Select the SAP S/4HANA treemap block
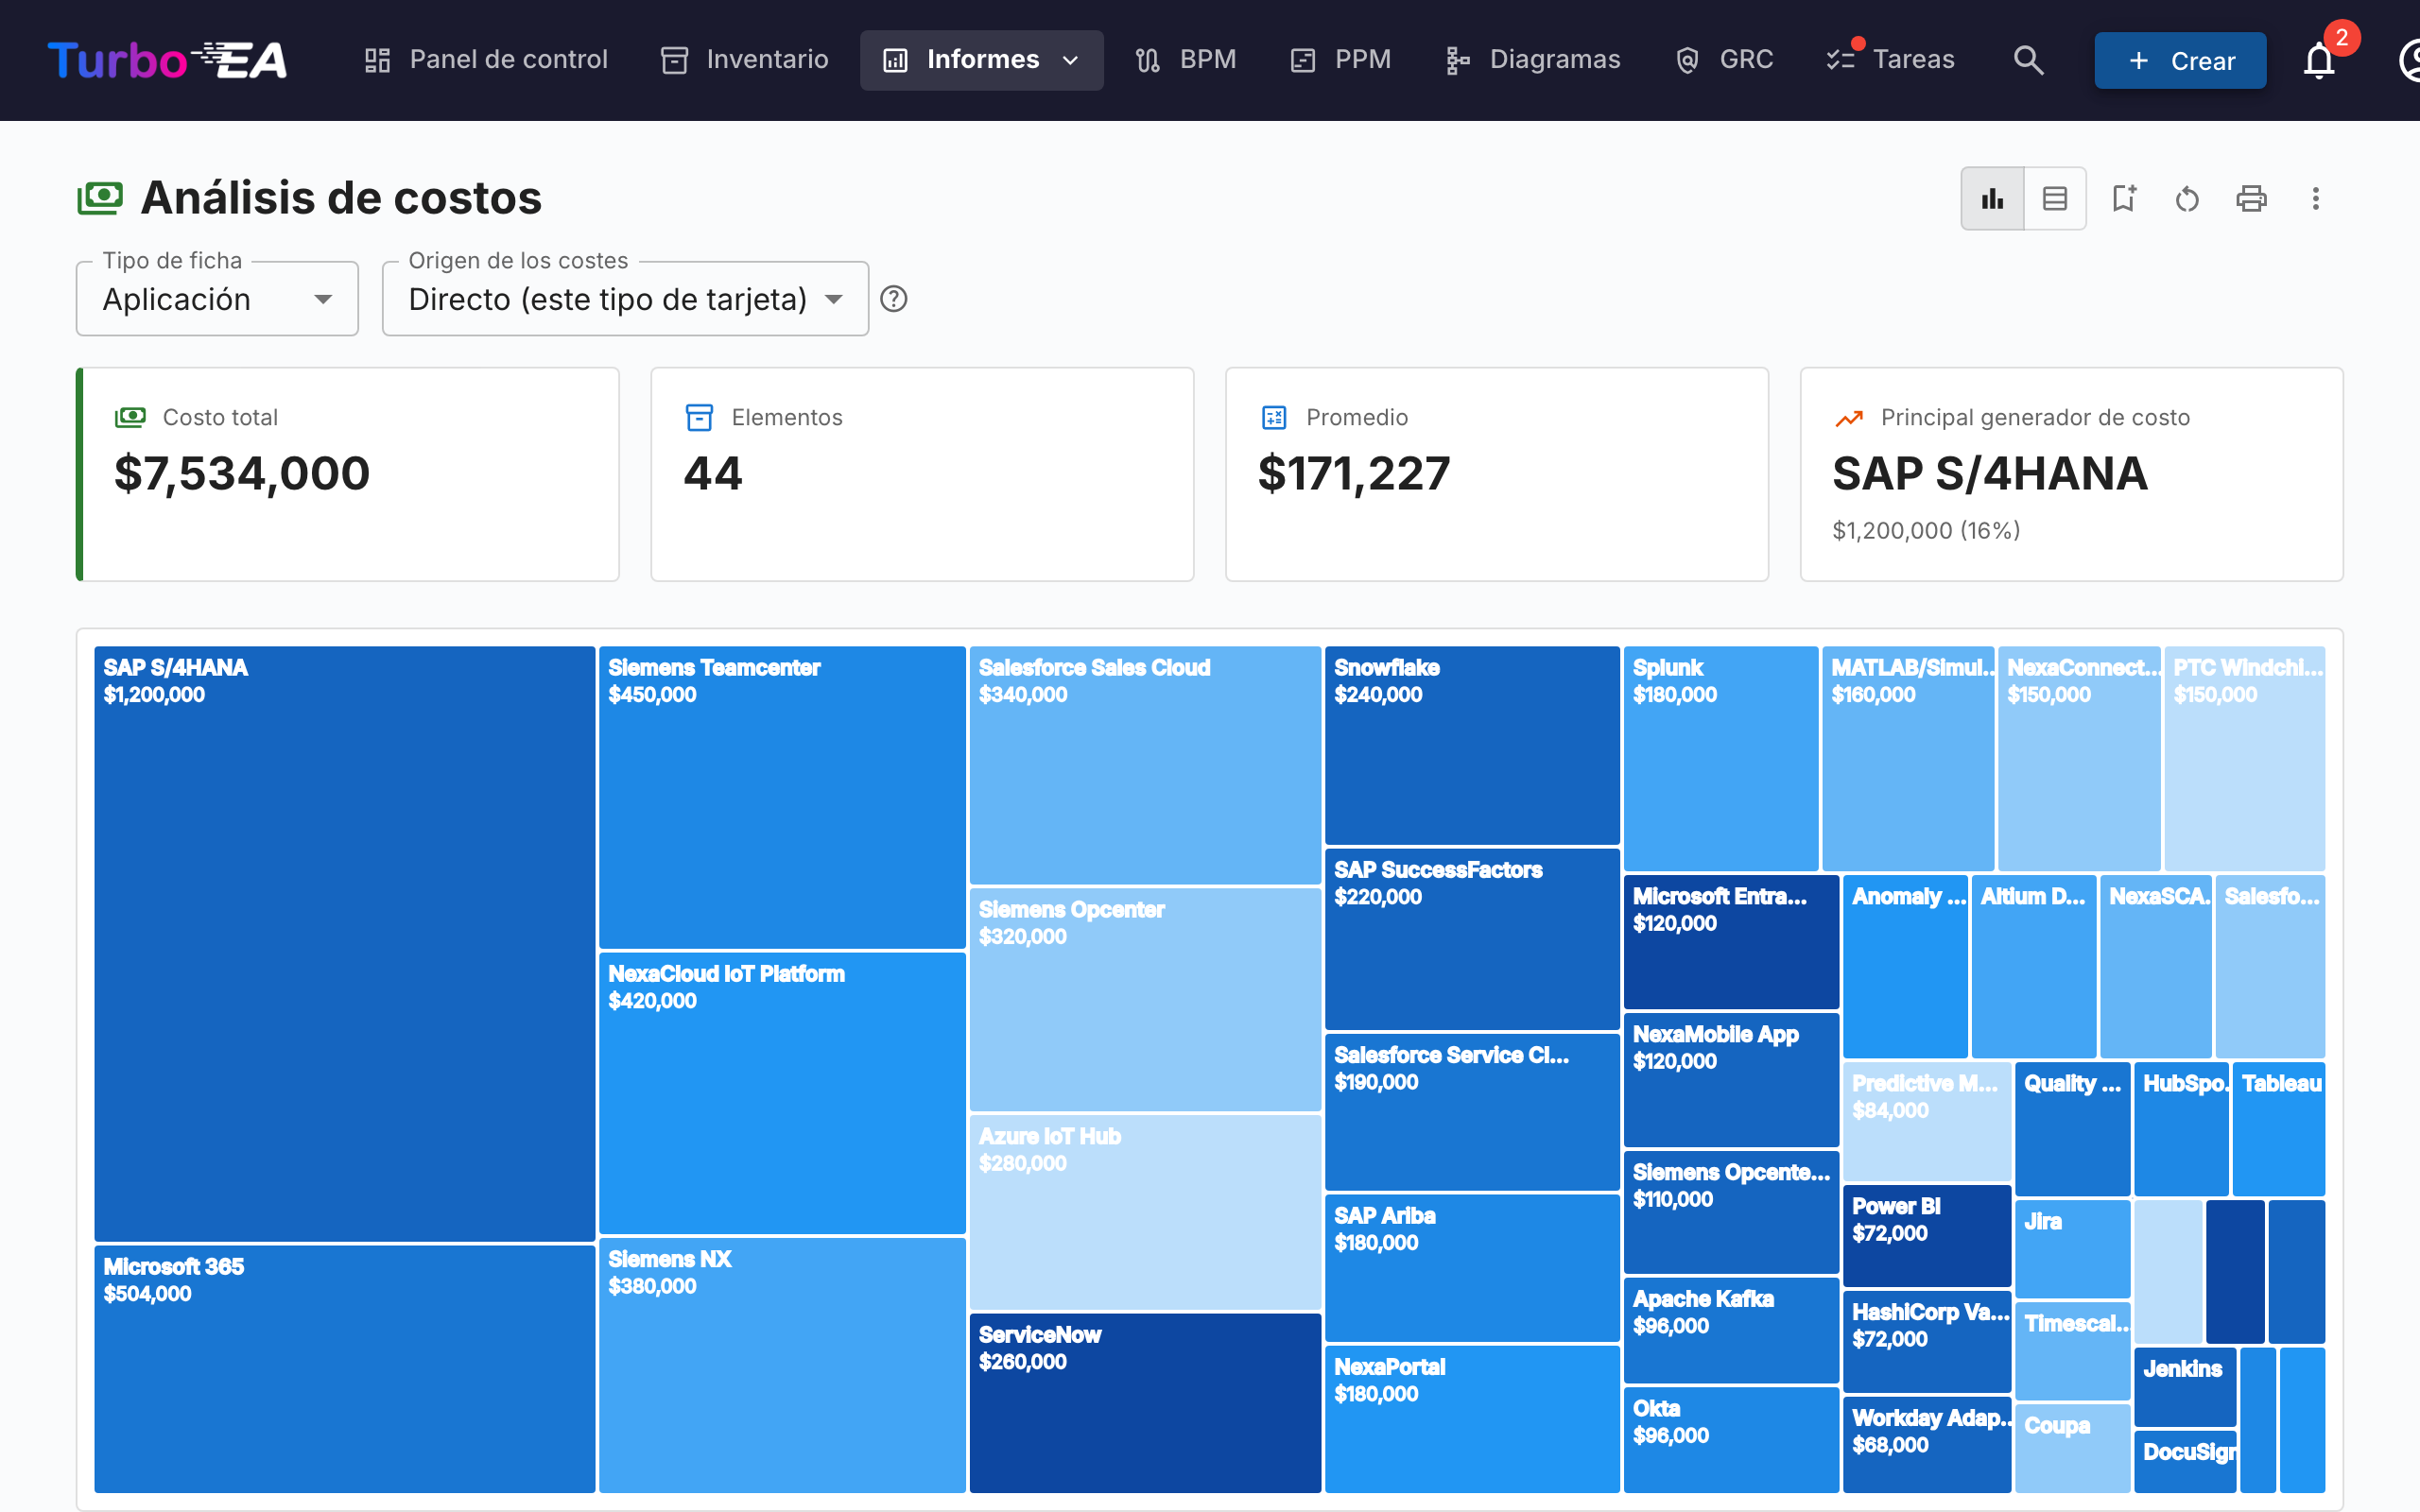The width and height of the screenshot is (2420, 1512). click(345, 943)
